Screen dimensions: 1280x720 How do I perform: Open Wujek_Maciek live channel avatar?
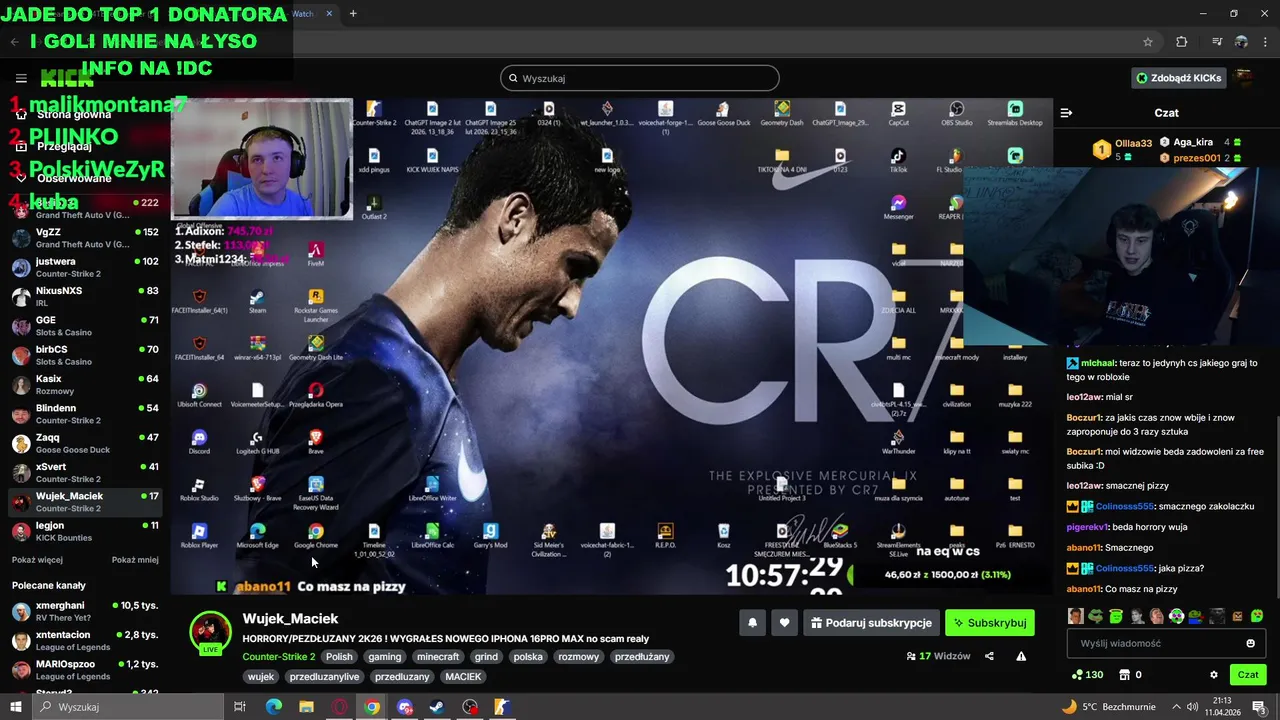pos(210,632)
